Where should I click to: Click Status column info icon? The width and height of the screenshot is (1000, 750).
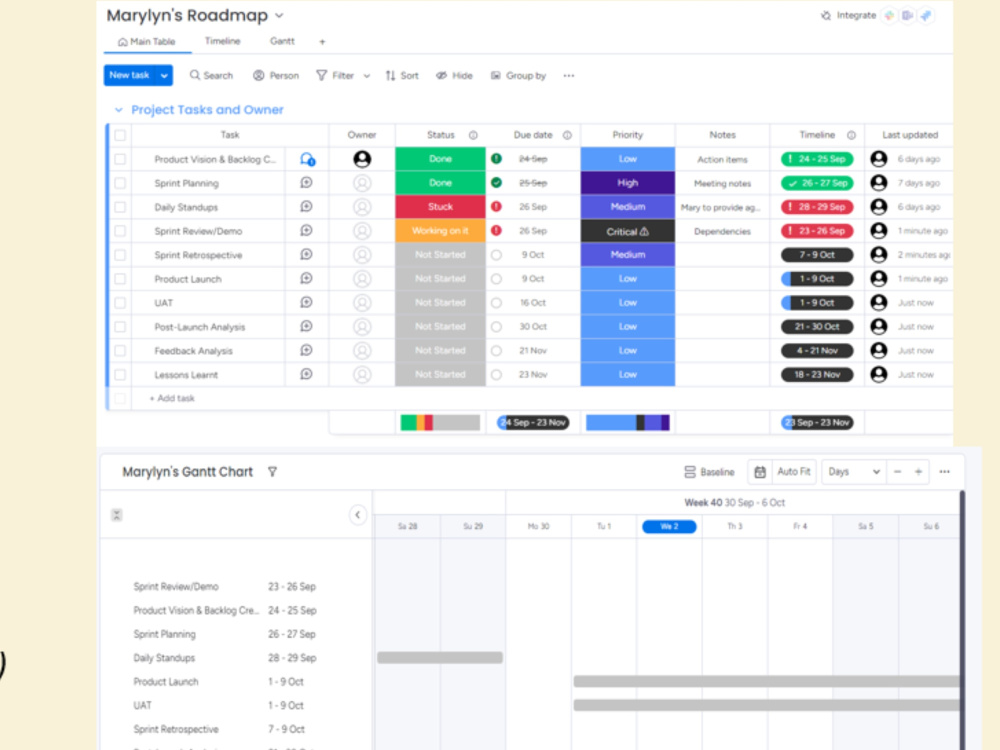[x=473, y=135]
